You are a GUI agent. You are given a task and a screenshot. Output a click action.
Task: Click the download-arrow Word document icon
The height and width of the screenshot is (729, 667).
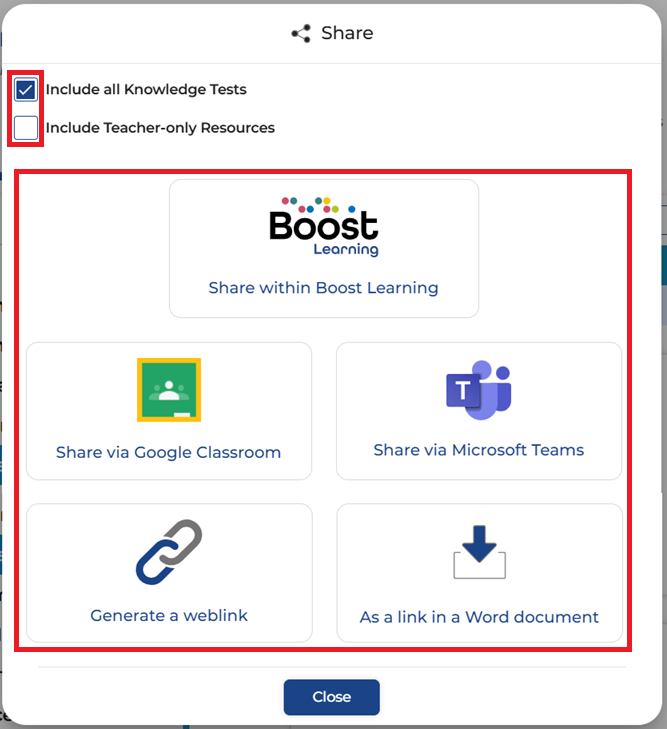(x=479, y=552)
